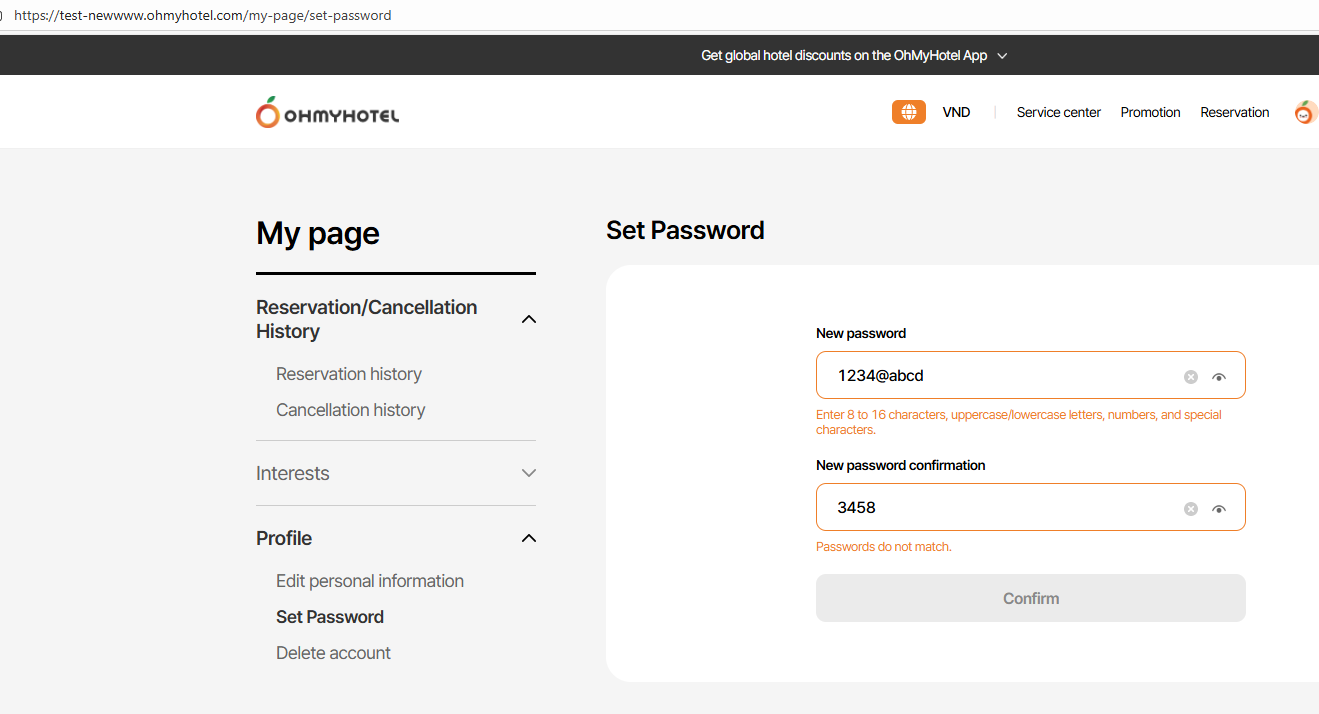Open the VND currency selector
Screen dimensions: 1319x714
956,112
